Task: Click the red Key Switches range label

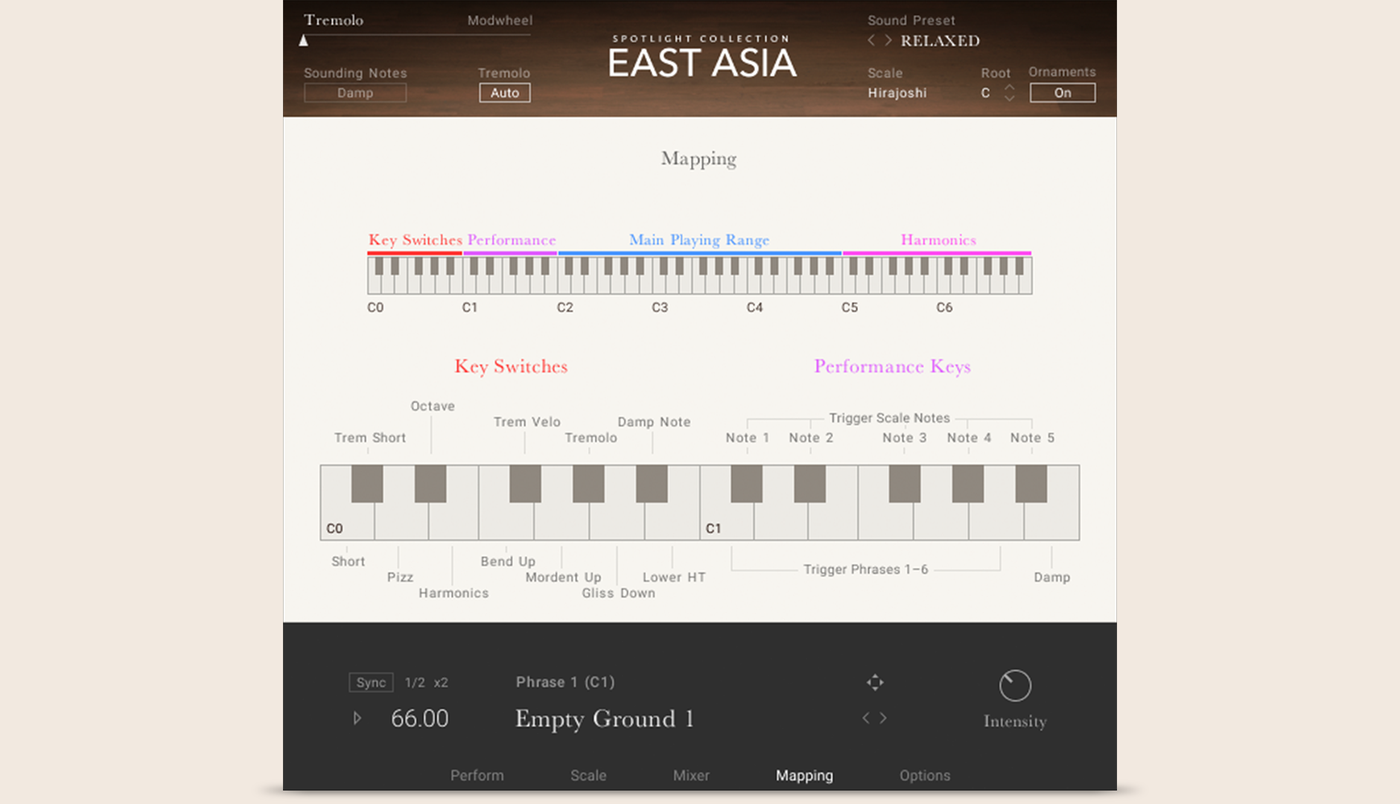Action: point(415,240)
